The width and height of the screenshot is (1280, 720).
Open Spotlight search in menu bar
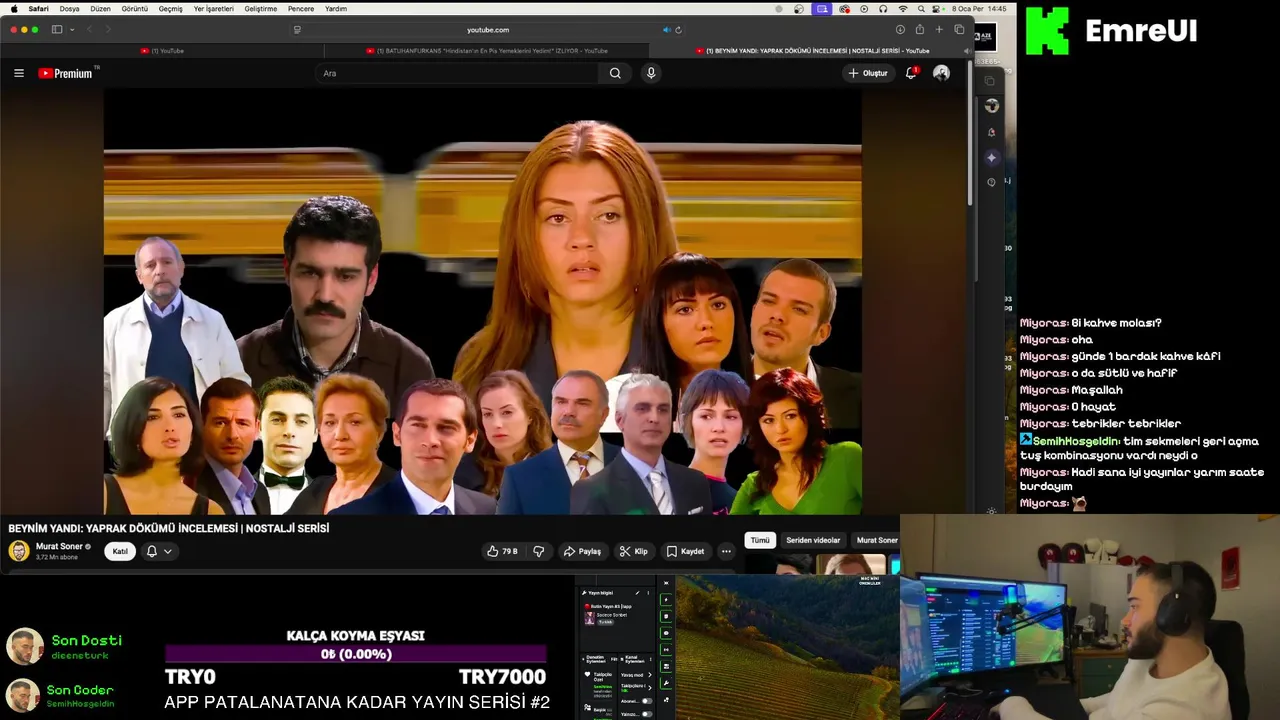click(x=921, y=9)
